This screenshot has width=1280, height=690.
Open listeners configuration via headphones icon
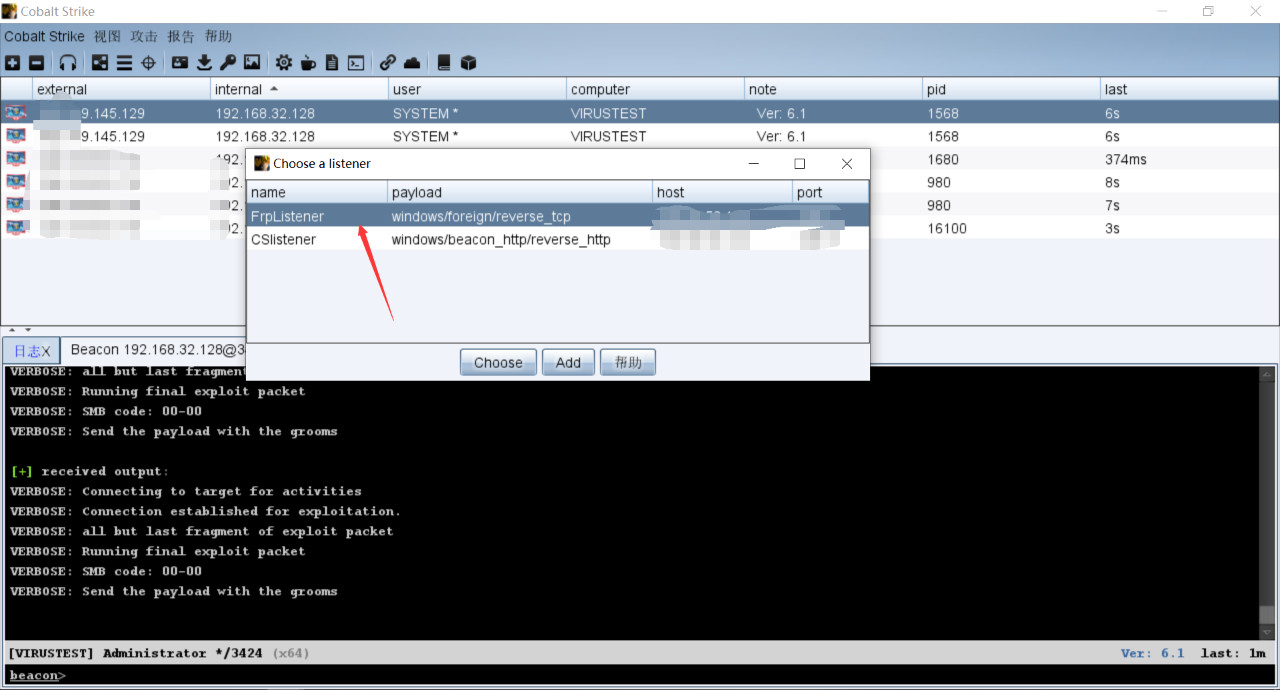68,62
